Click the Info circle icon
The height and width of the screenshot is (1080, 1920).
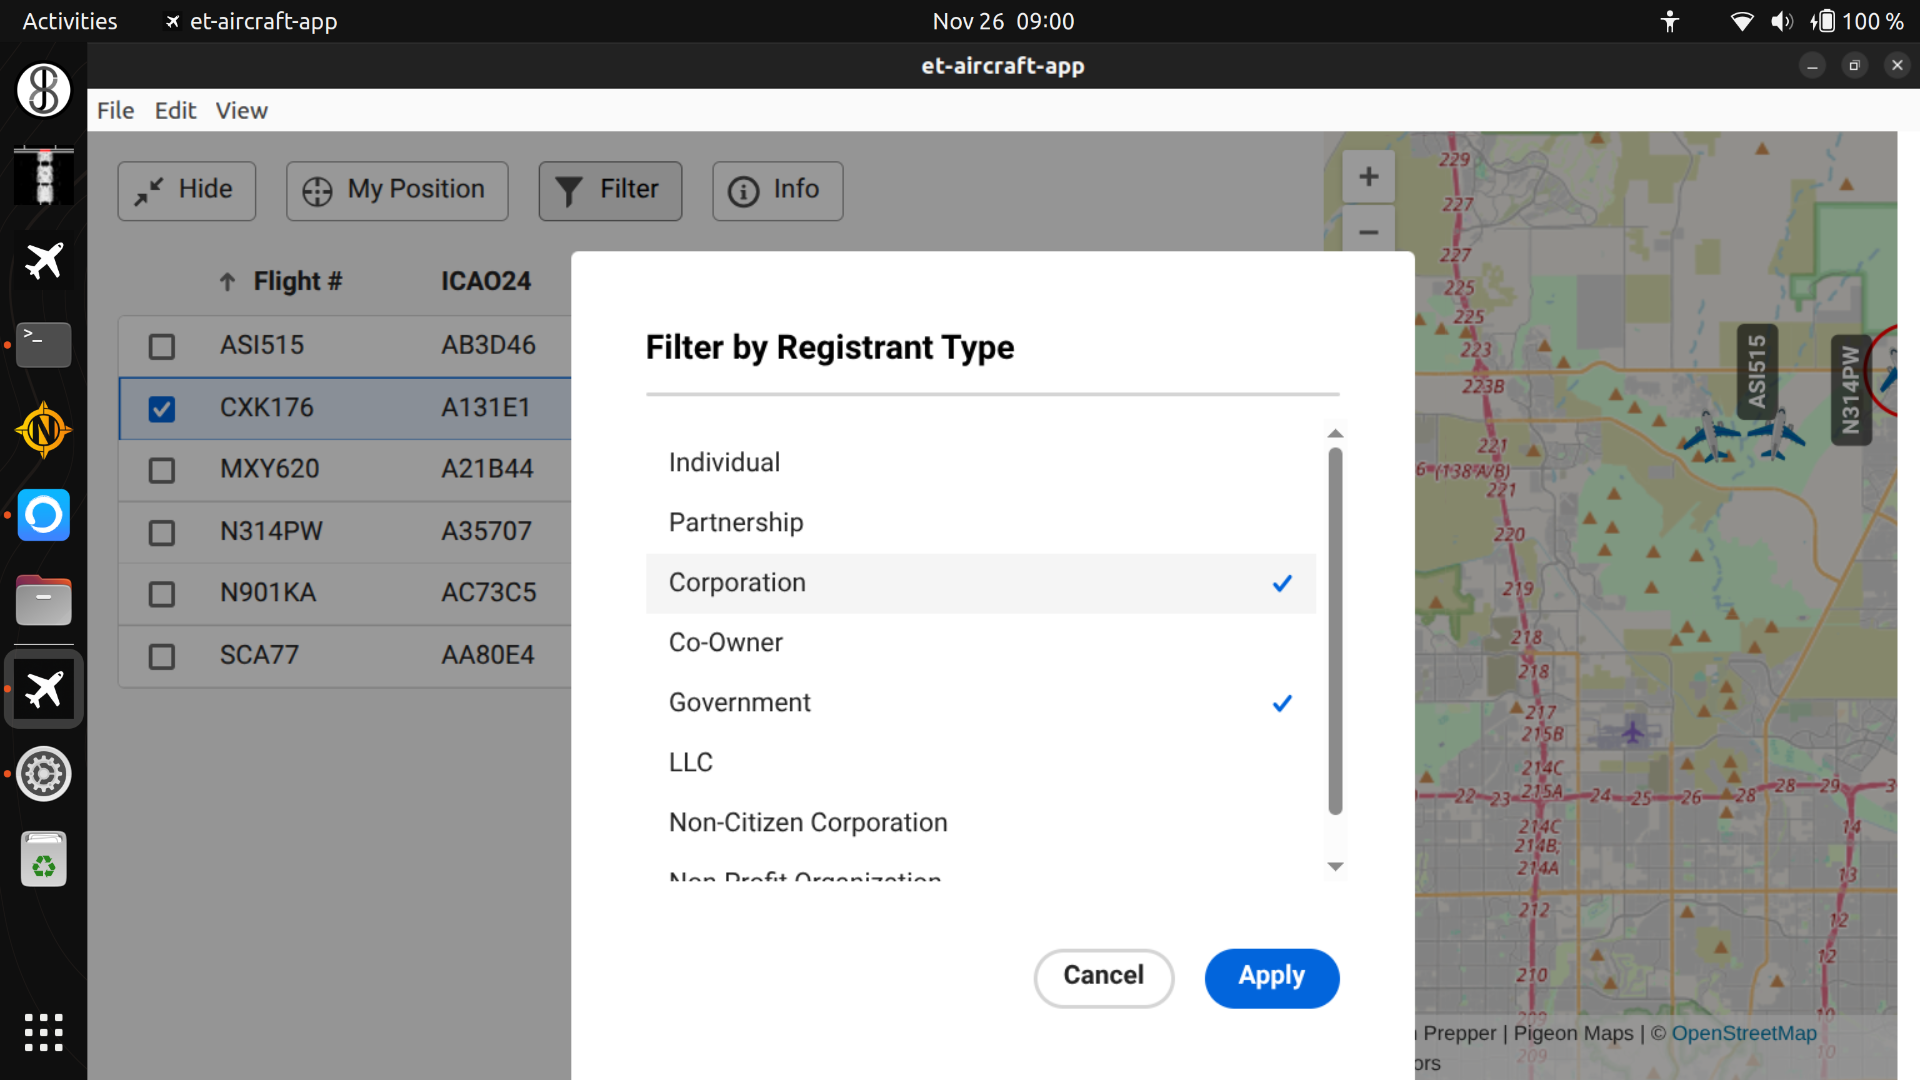tap(742, 190)
